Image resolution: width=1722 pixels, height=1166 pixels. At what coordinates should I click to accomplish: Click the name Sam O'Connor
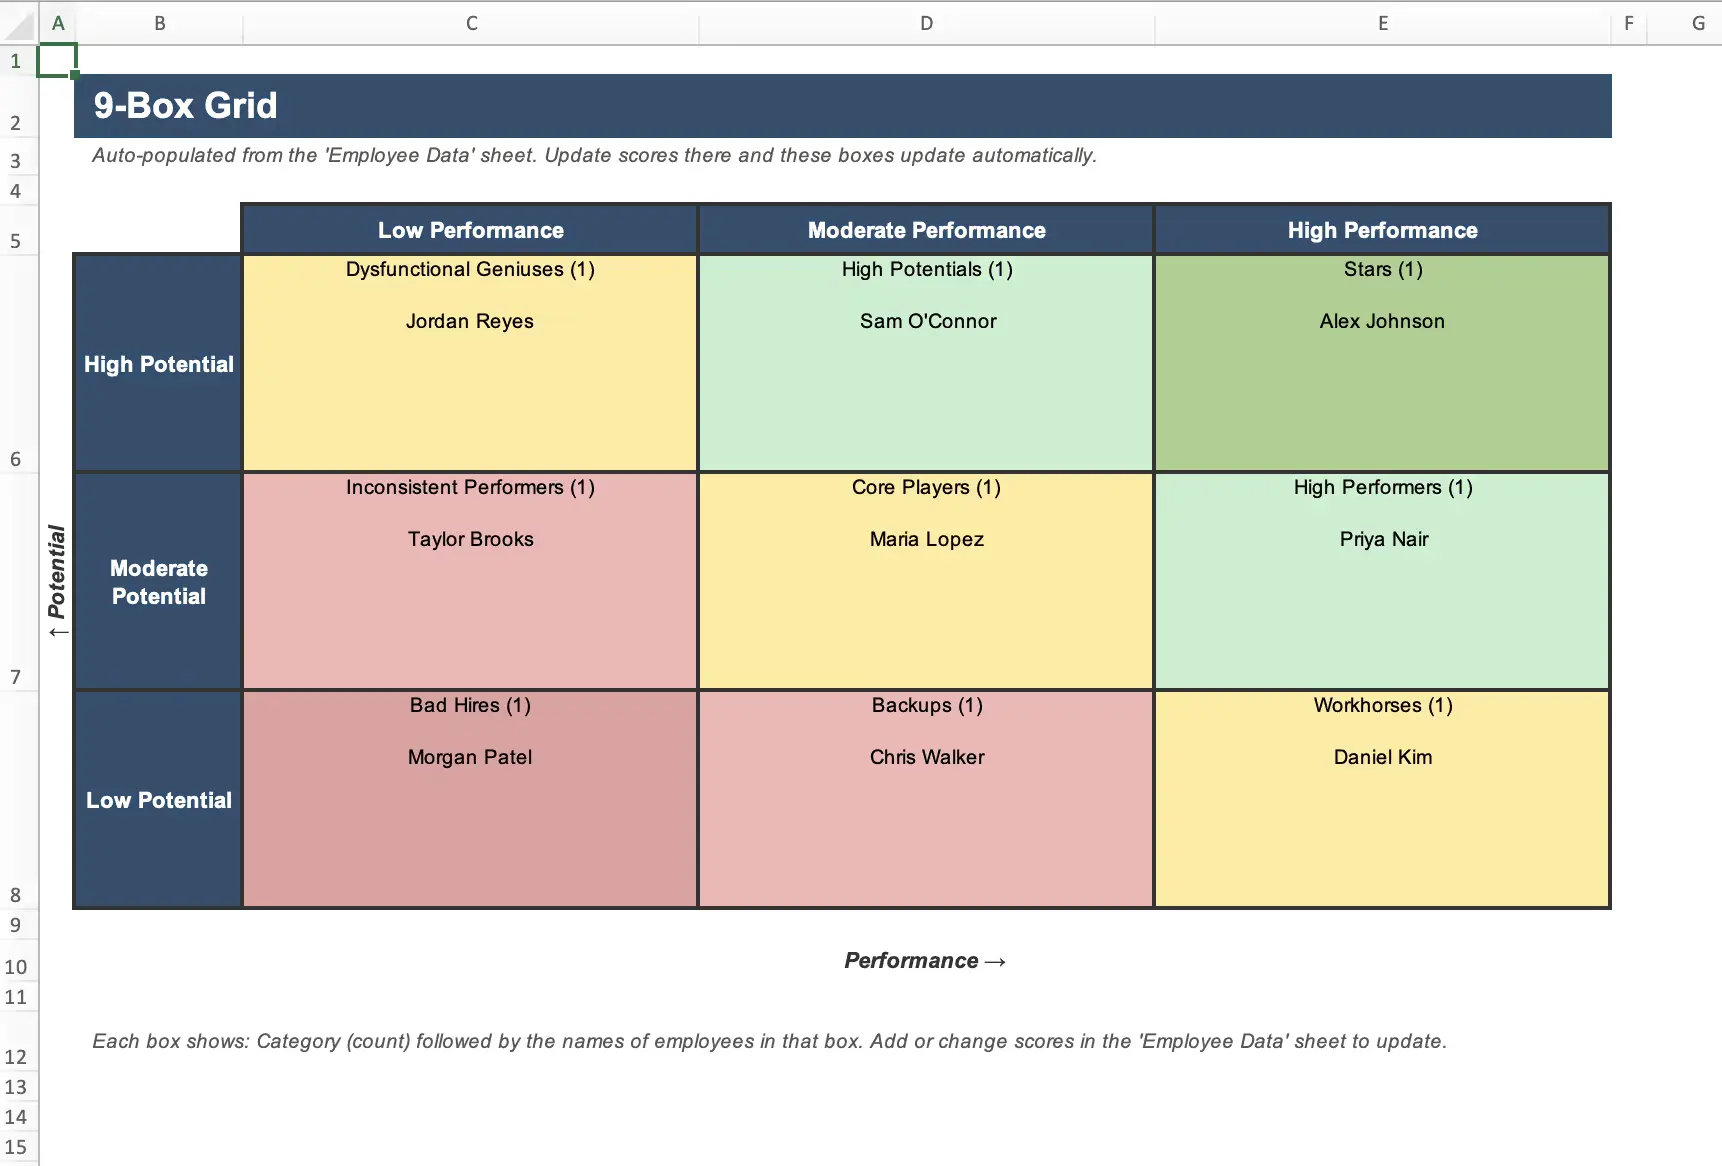(x=928, y=321)
